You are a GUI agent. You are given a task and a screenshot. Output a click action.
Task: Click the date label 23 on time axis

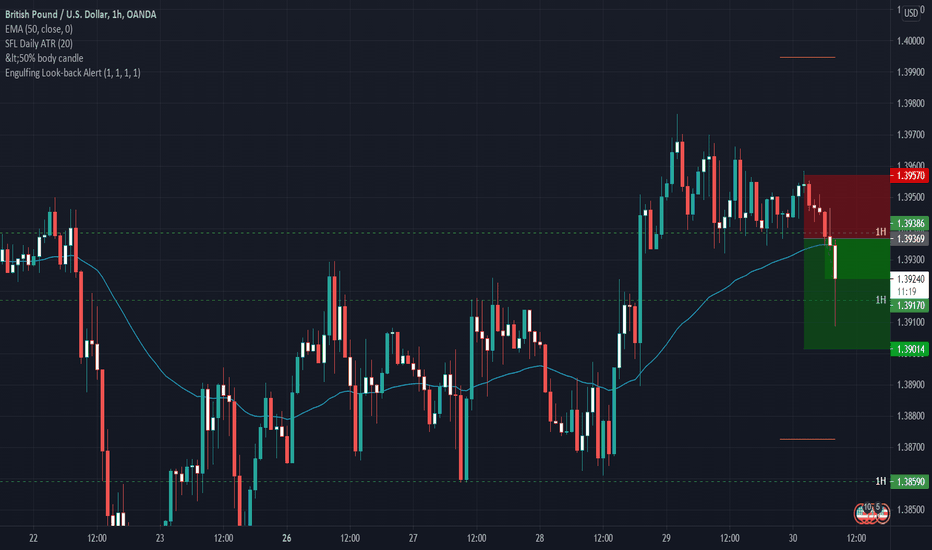click(x=160, y=538)
